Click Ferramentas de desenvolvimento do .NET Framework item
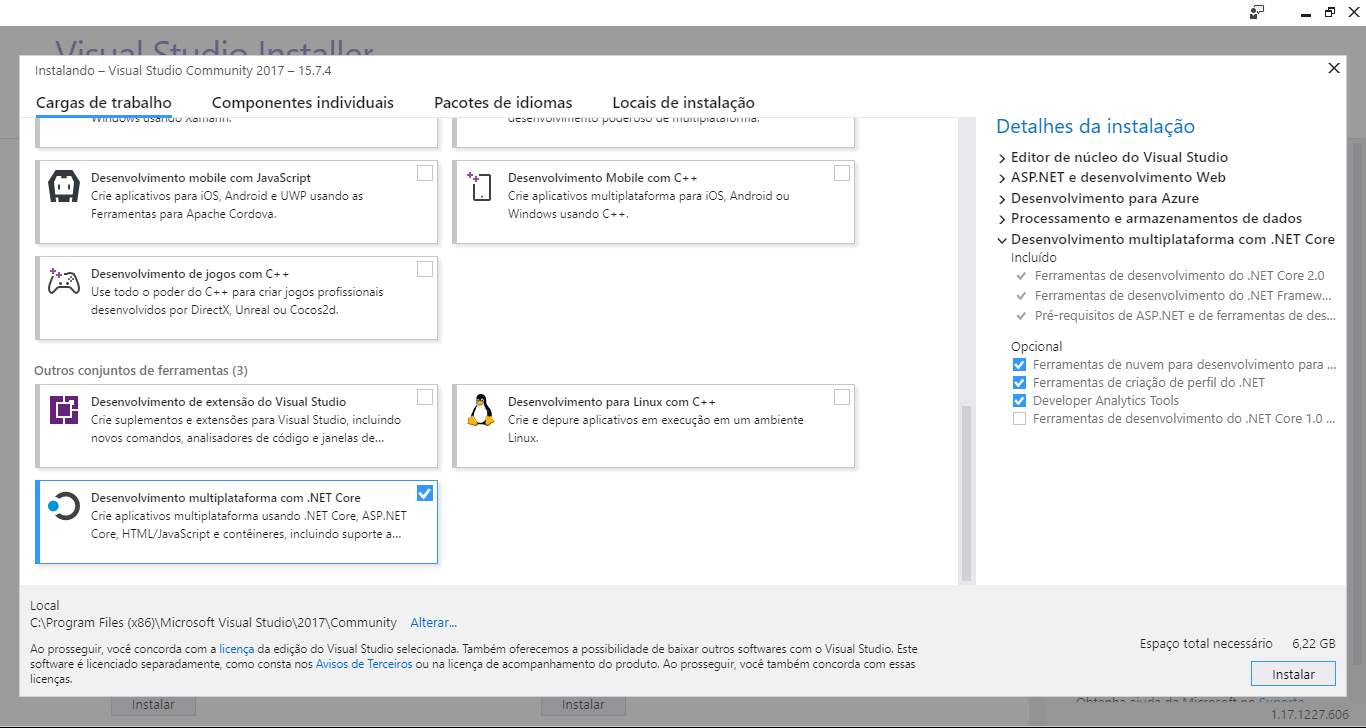1366x728 pixels. pyautogui.click(x=1185, y=296)
